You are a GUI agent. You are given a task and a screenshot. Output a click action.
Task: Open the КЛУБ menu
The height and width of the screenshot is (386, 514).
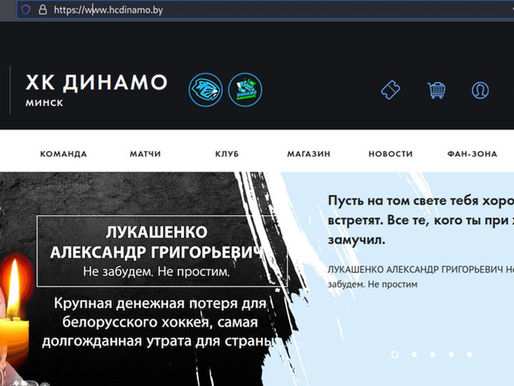[227, 154]
